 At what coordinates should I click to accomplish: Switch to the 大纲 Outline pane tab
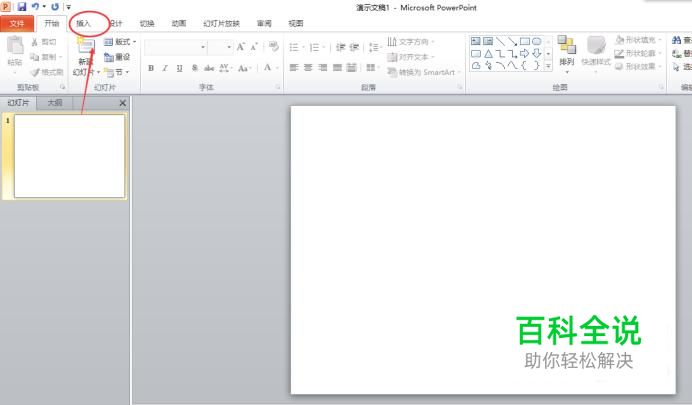[x=55, y=103]
